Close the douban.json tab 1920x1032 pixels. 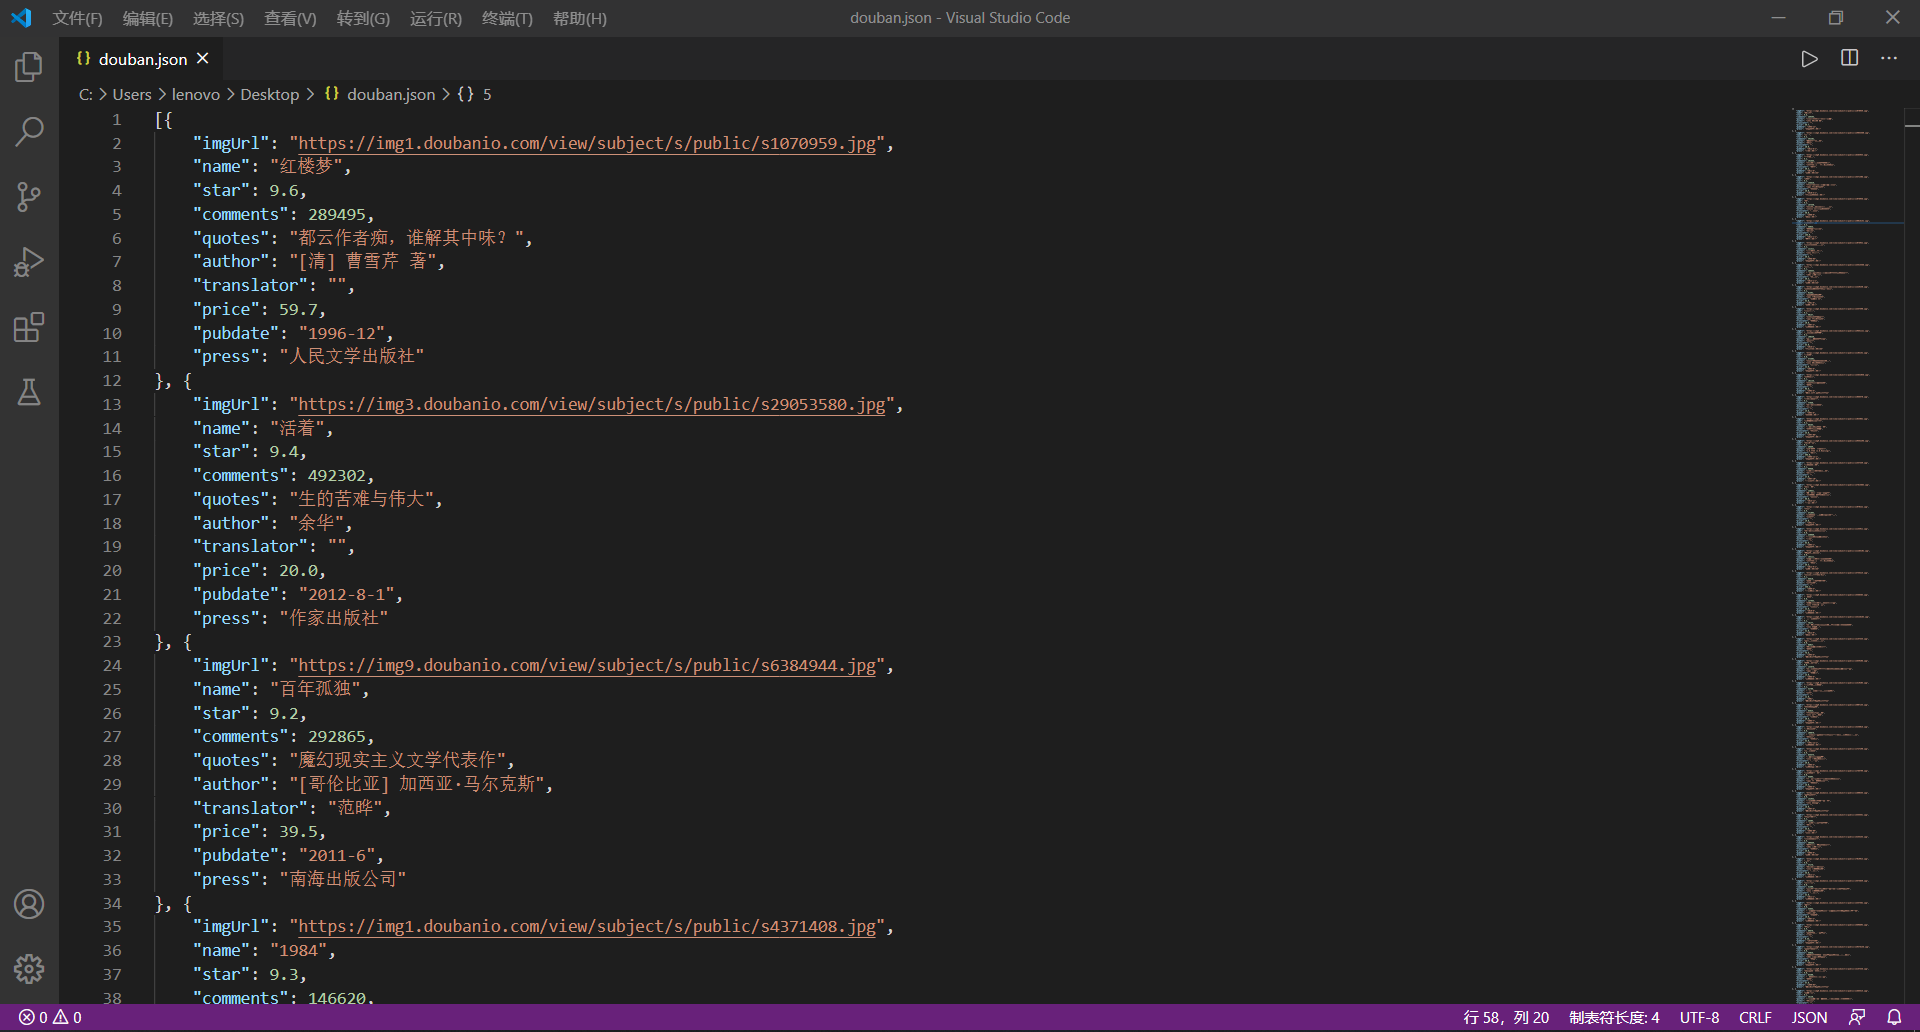pos(203,59)
